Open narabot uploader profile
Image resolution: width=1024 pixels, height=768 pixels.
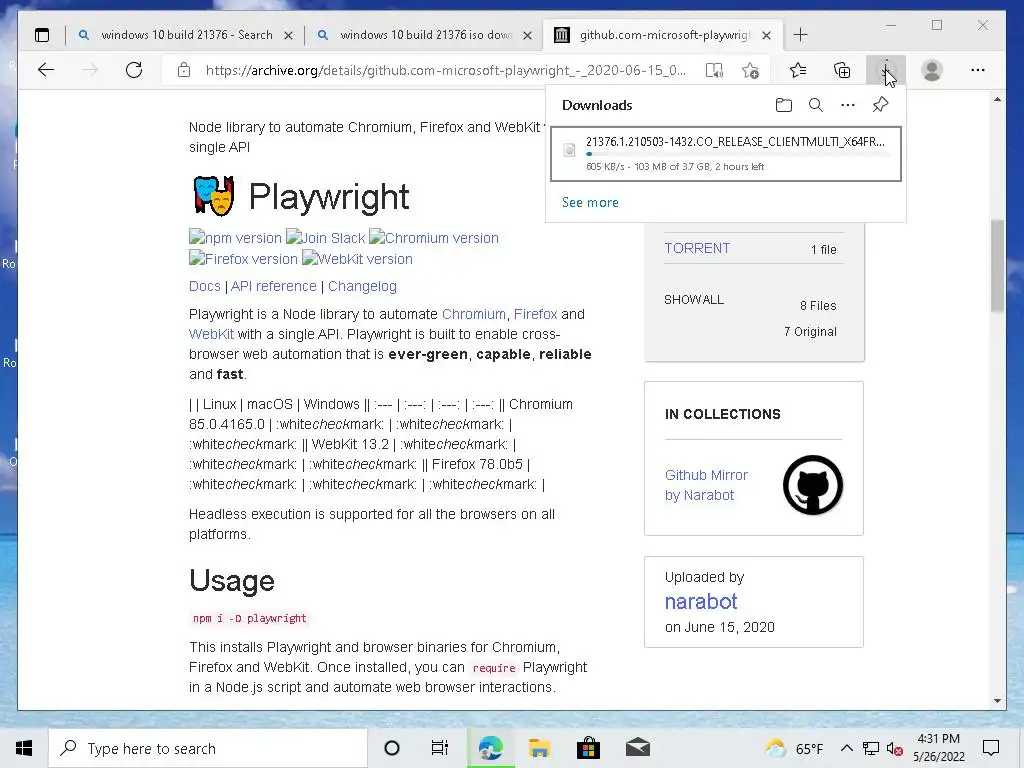(x=701, y=601)
